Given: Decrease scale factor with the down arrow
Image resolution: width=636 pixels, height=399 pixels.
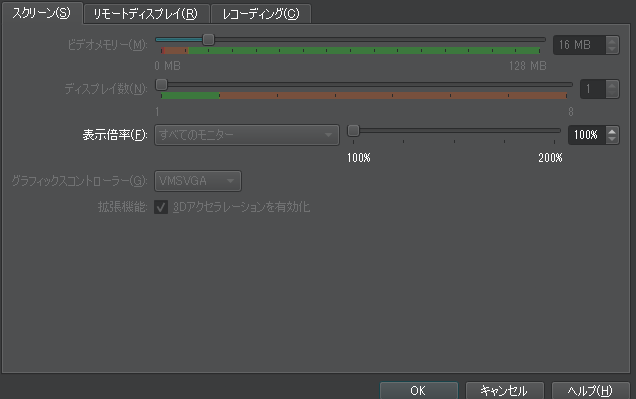Looking at the screenshot, I should (612, 139).
